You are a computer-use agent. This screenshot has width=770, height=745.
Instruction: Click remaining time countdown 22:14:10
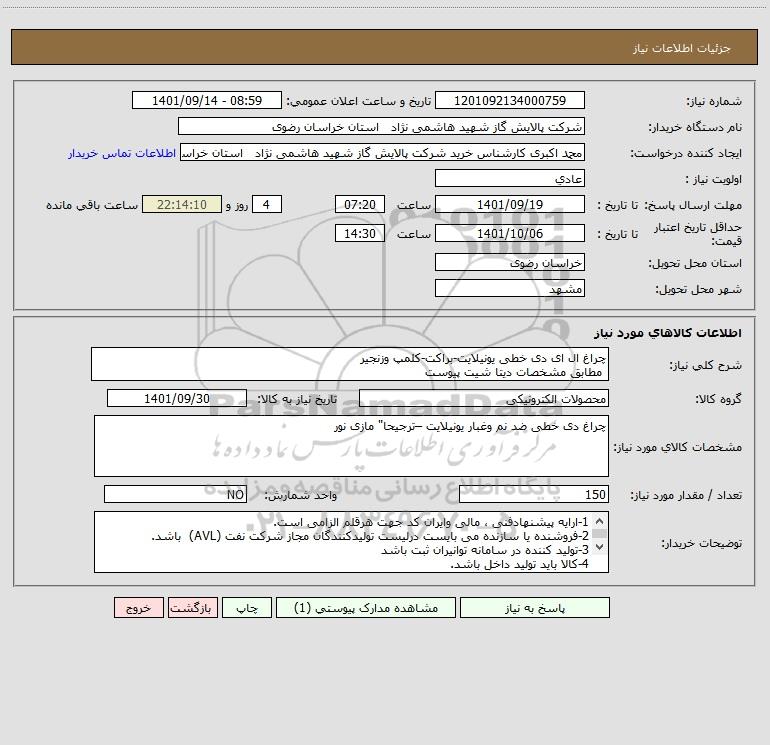[182, 204]
